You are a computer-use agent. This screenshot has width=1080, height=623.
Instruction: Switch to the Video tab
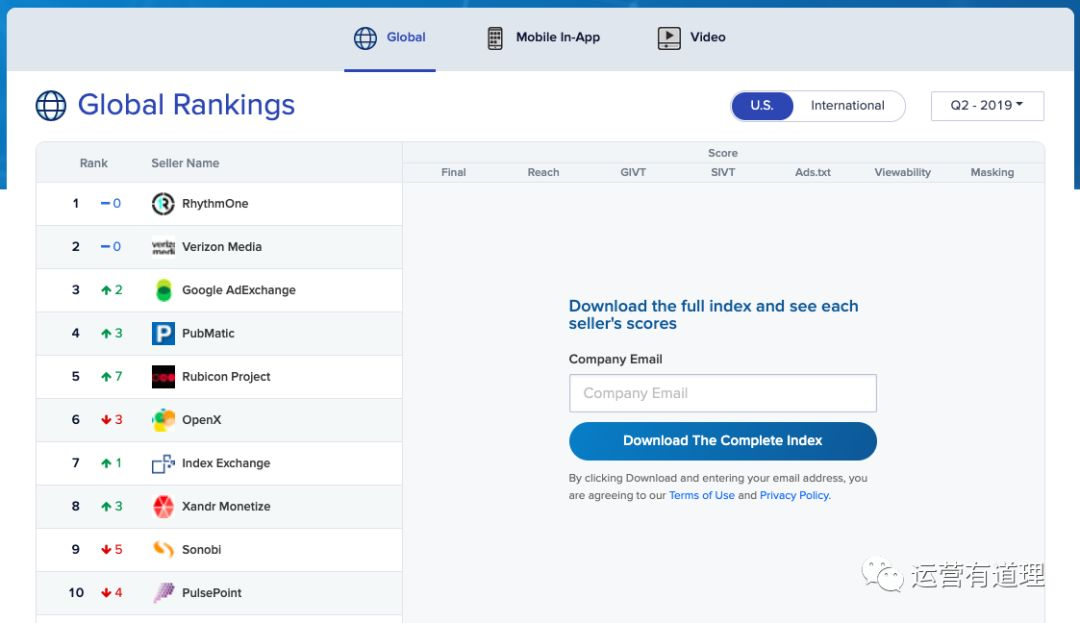pyautogui.click(x=692, y=37)
